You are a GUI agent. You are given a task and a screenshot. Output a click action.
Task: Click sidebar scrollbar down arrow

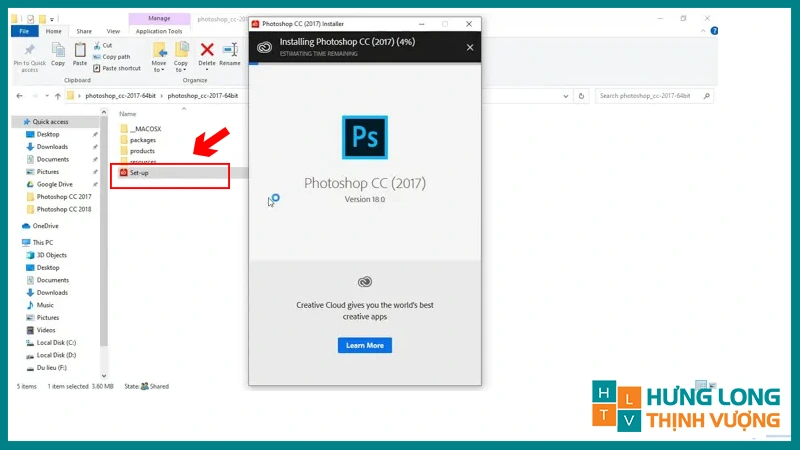104,376
